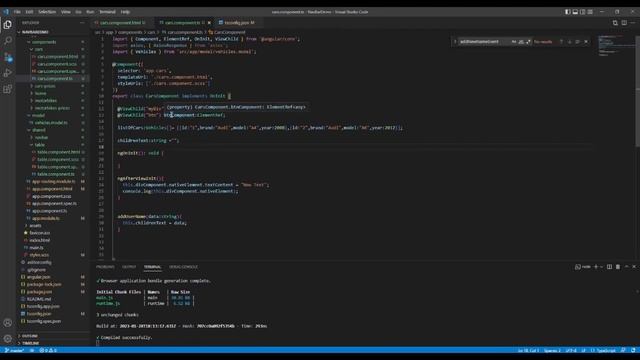The image size is (640, 360).
Task: Click the compare changes icon in editor toolbar
Action: [x=615, y=23]
